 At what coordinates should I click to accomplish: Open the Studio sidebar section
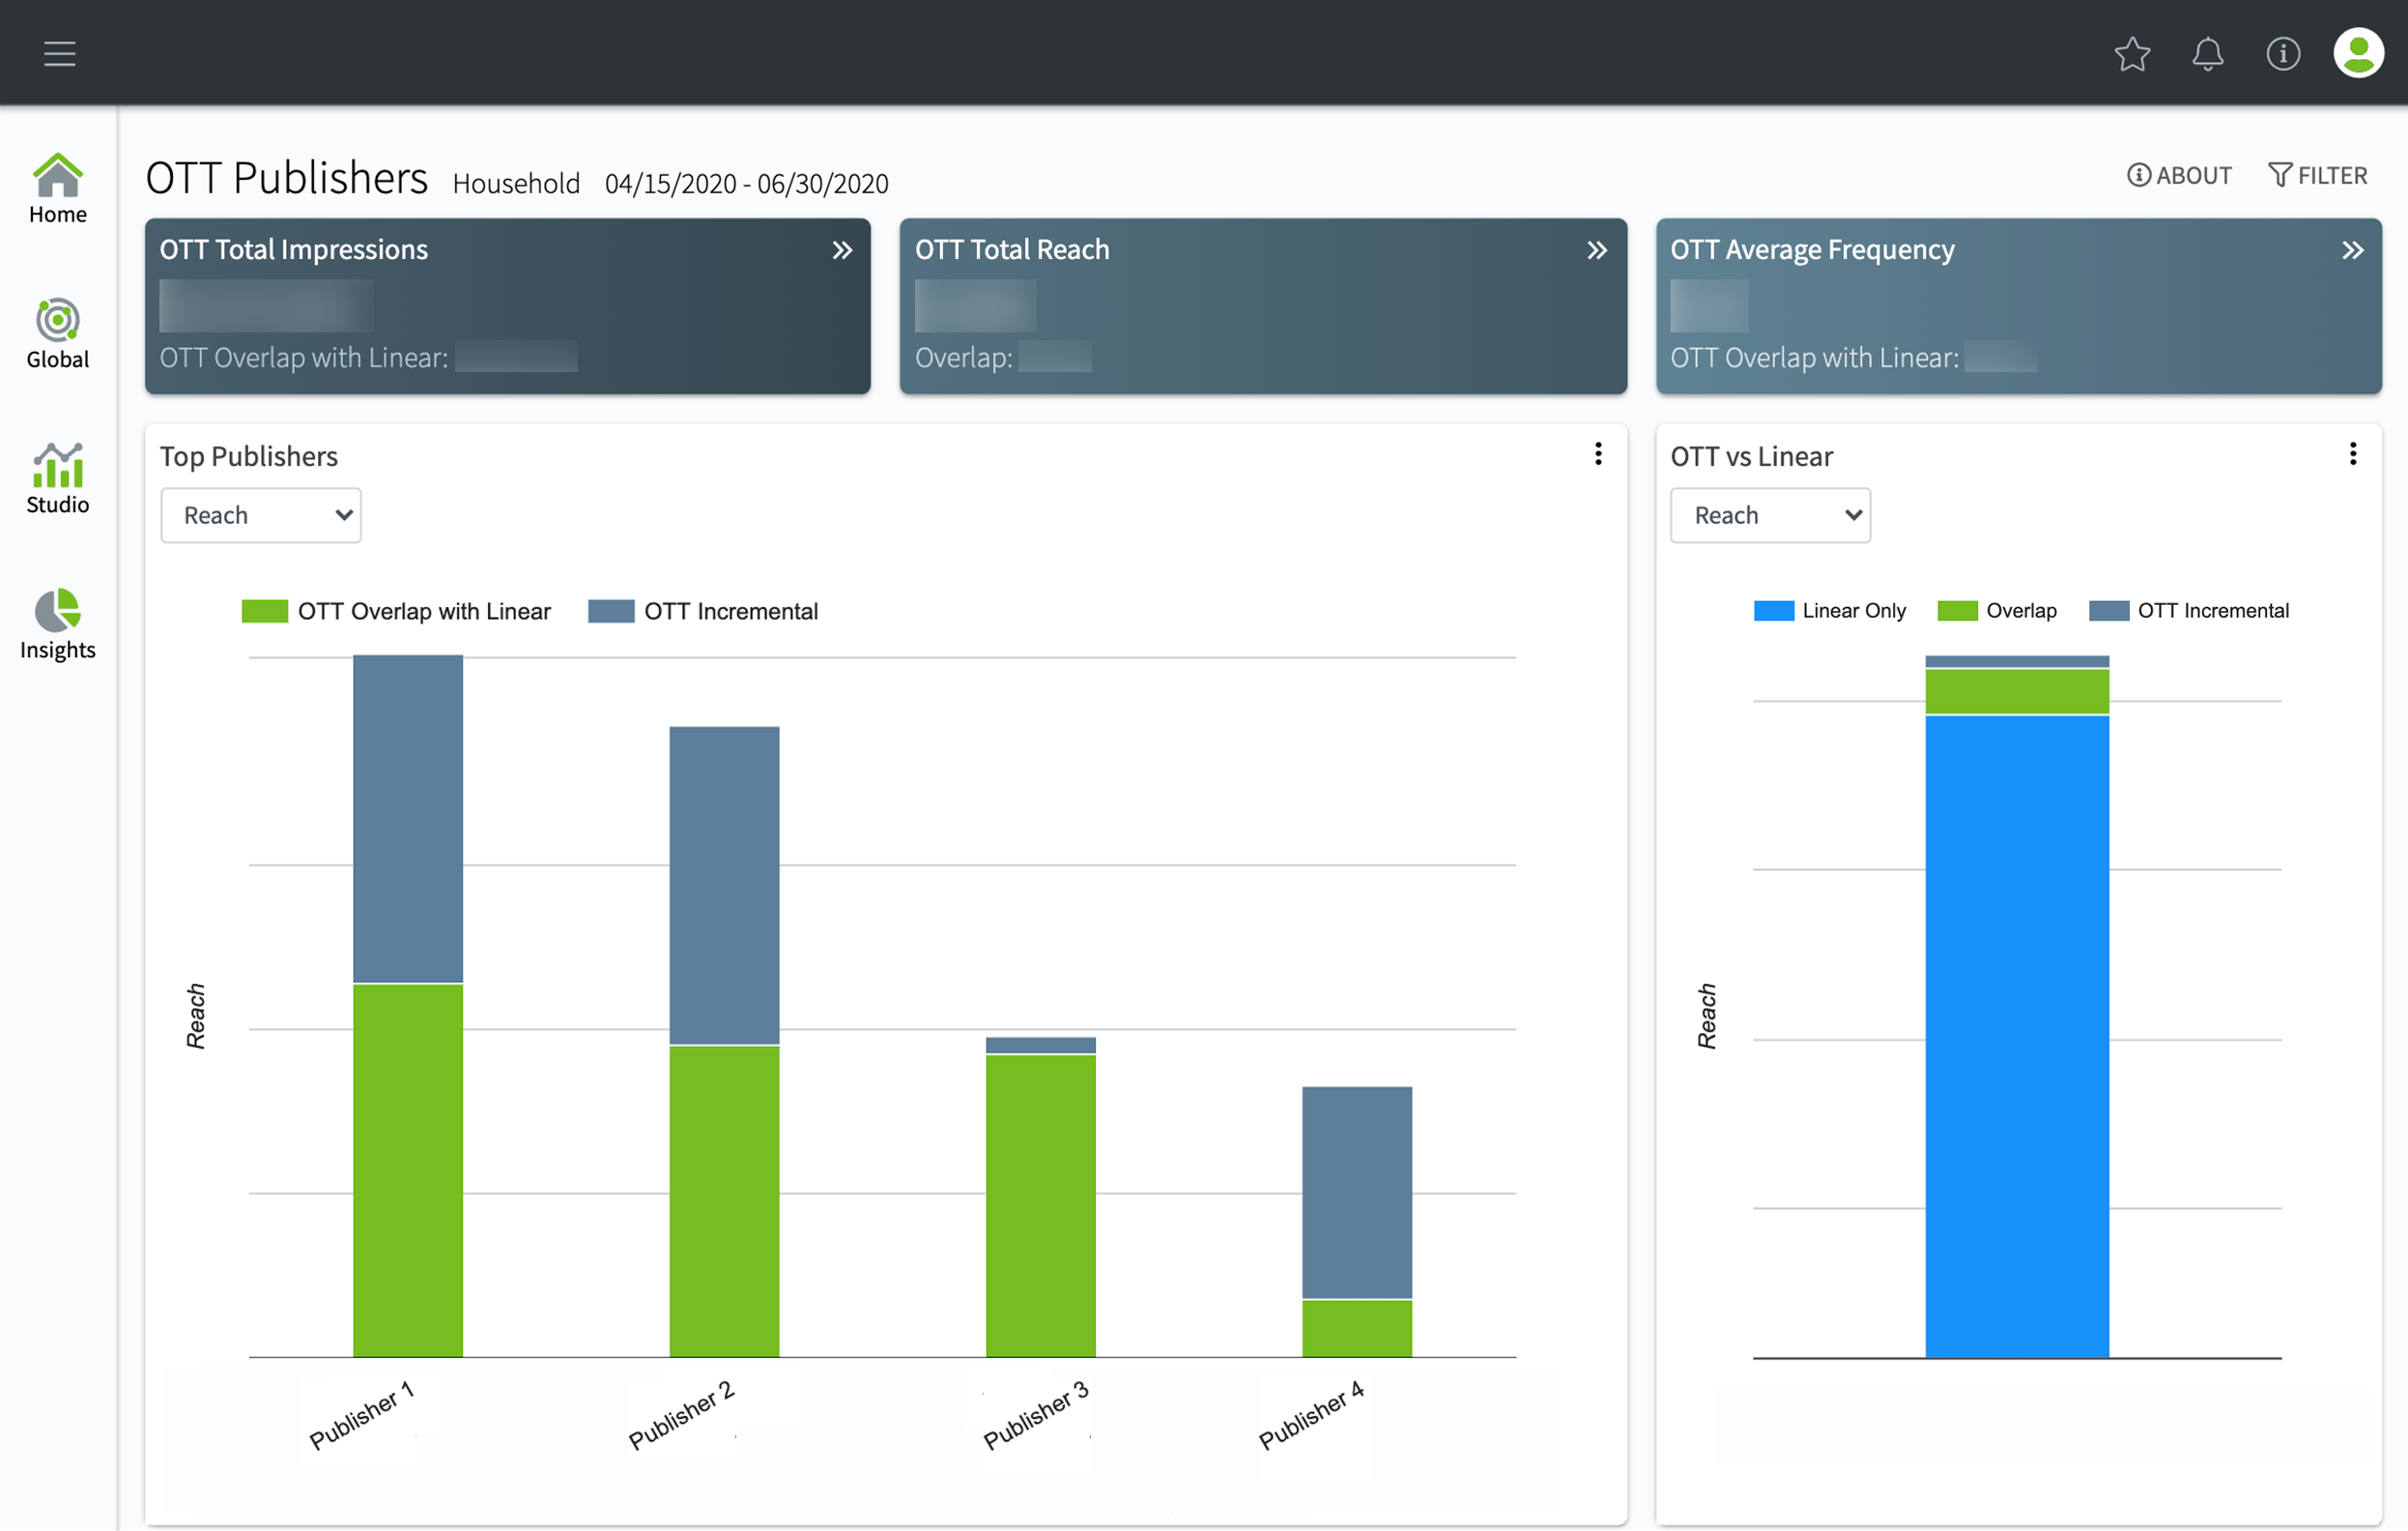click(x=58, y=479)
